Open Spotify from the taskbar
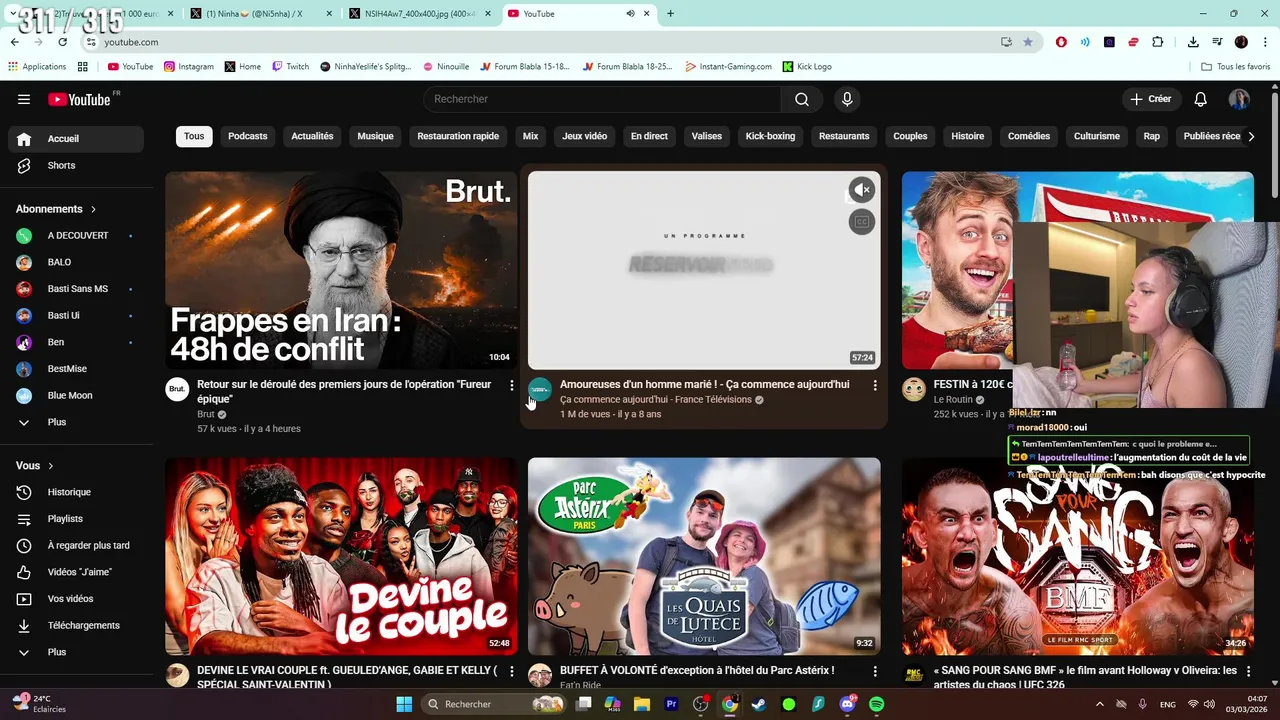 point(876,704)
